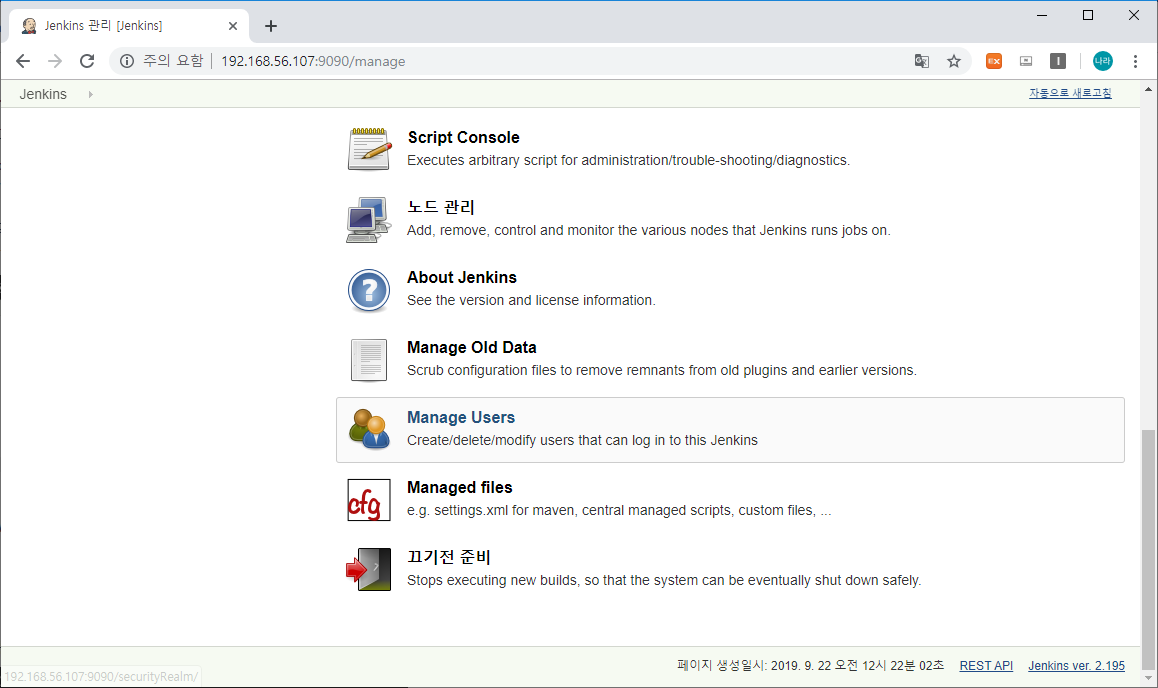1158x688 pixels.
Task: Open the 끄기전 준비 link
Action: pyautogui.click(x=448, y=557)
